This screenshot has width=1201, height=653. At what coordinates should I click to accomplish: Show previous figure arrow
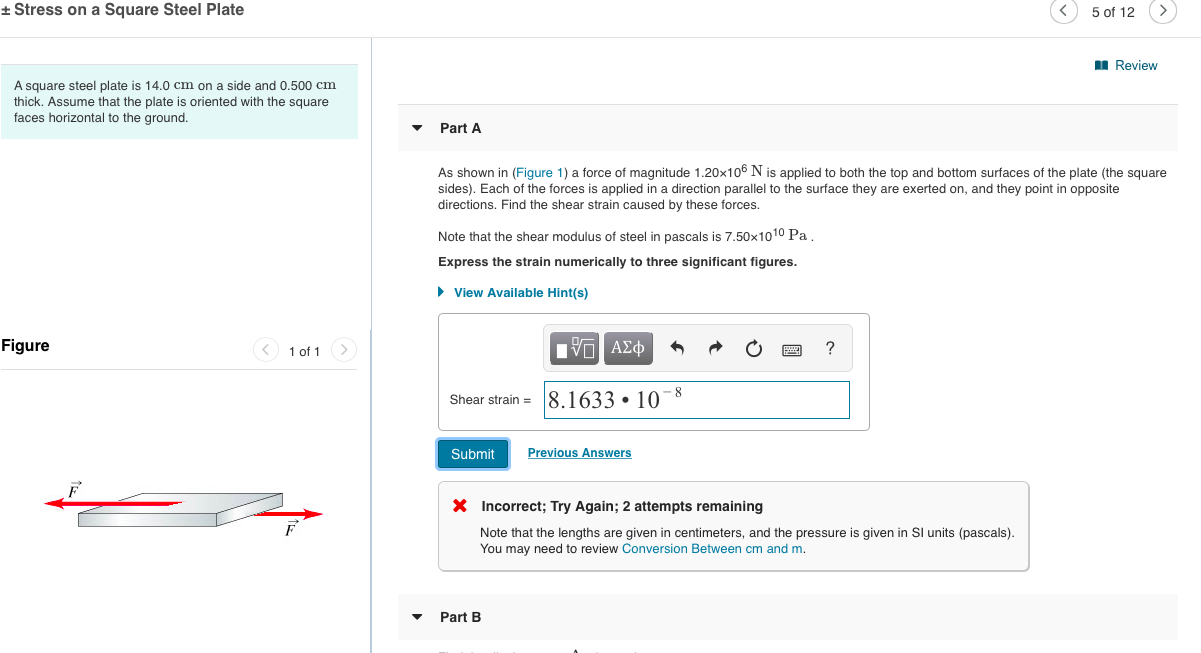point(266,350)
